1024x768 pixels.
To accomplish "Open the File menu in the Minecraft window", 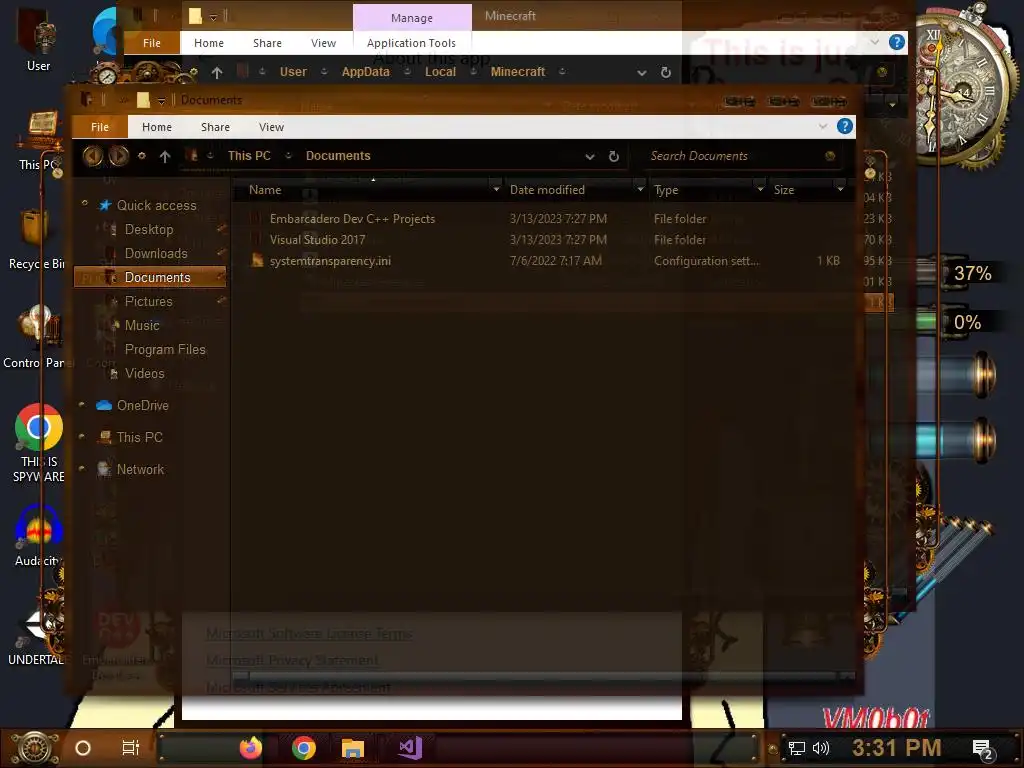I will 152,43.
